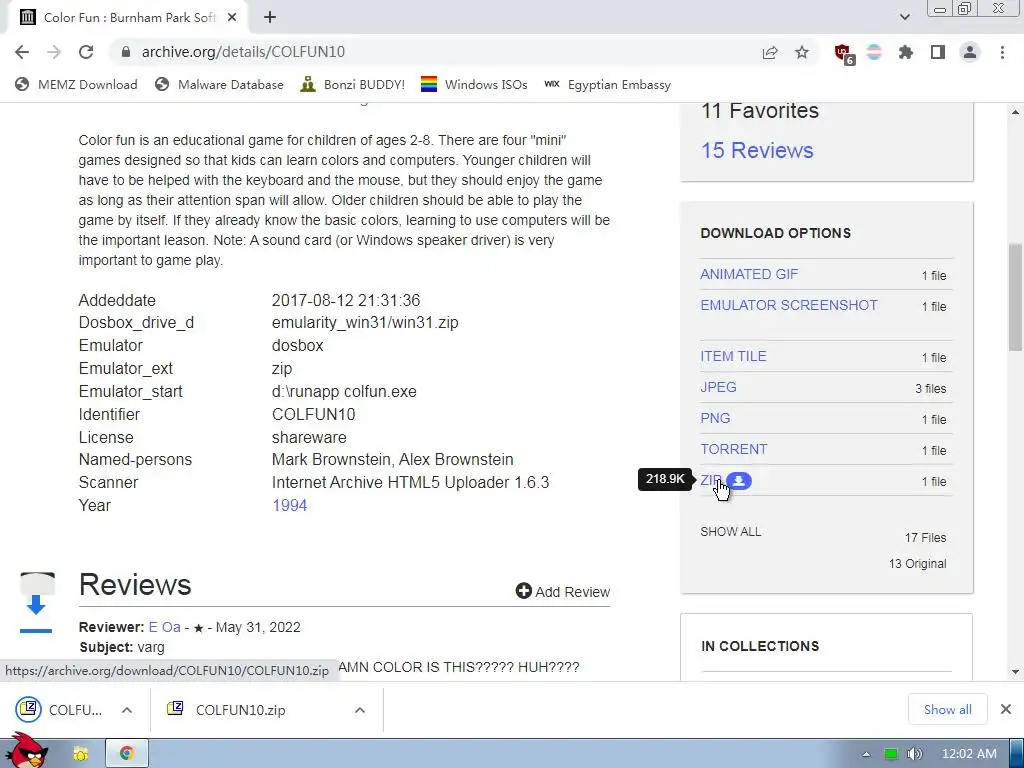
Task: Expand options for the first COLFU... download
Action: coord(127,710)
